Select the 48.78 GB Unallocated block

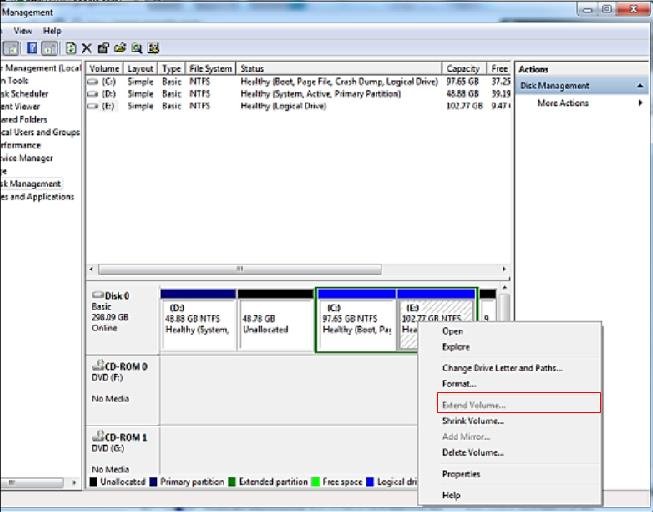(x=275, y=320)
